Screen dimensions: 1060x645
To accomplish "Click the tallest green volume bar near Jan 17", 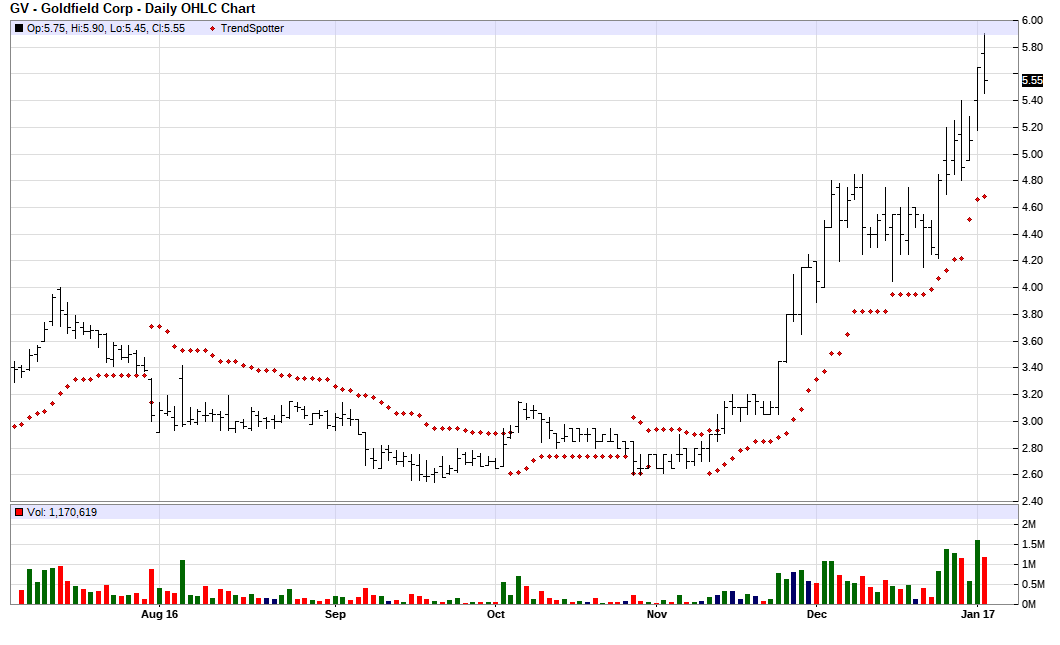I will tap(978, 572).
